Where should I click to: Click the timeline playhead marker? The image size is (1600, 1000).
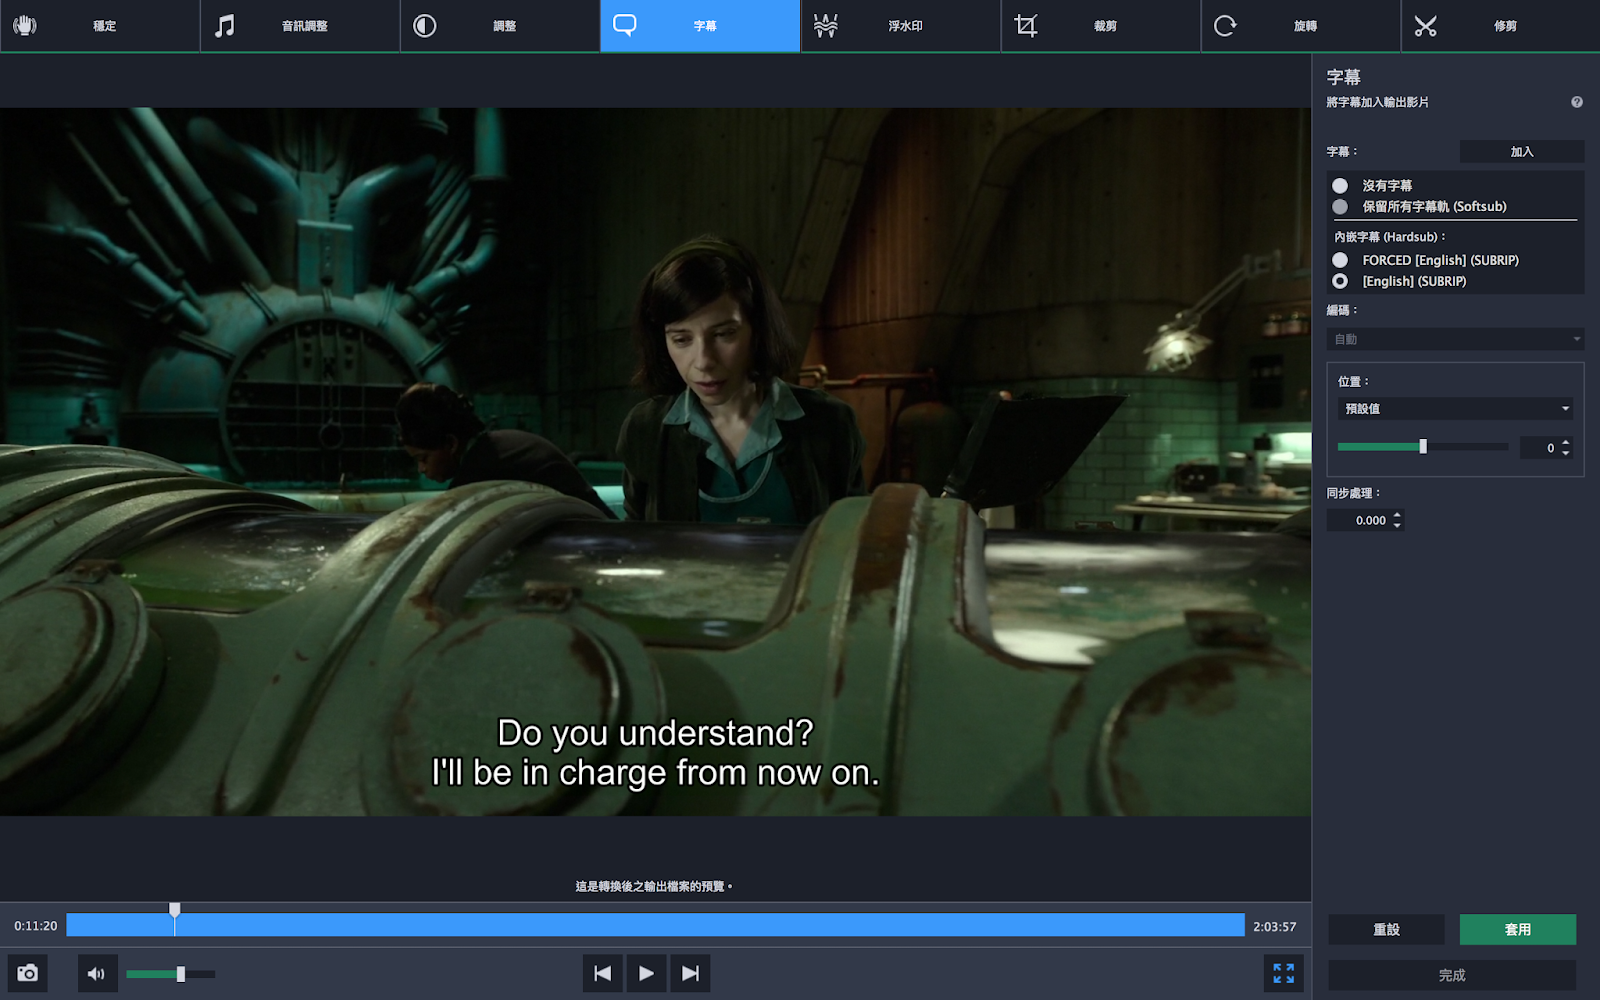pyautogui.click(x=175, y=911)
